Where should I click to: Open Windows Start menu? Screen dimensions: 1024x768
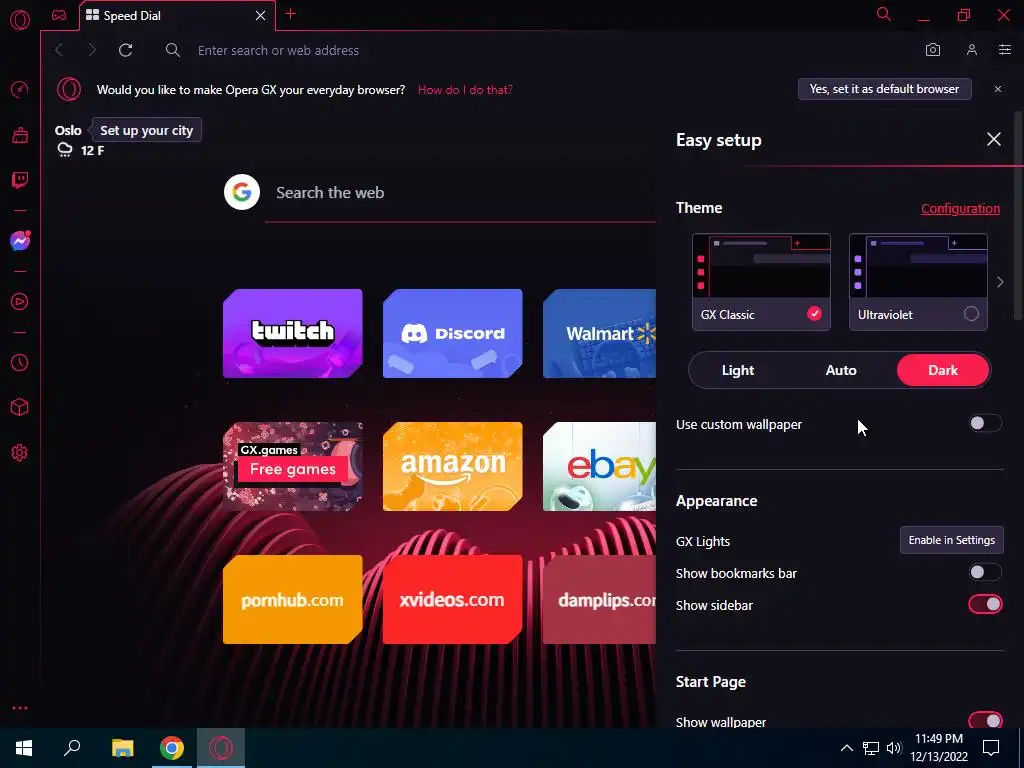[24, 748]
